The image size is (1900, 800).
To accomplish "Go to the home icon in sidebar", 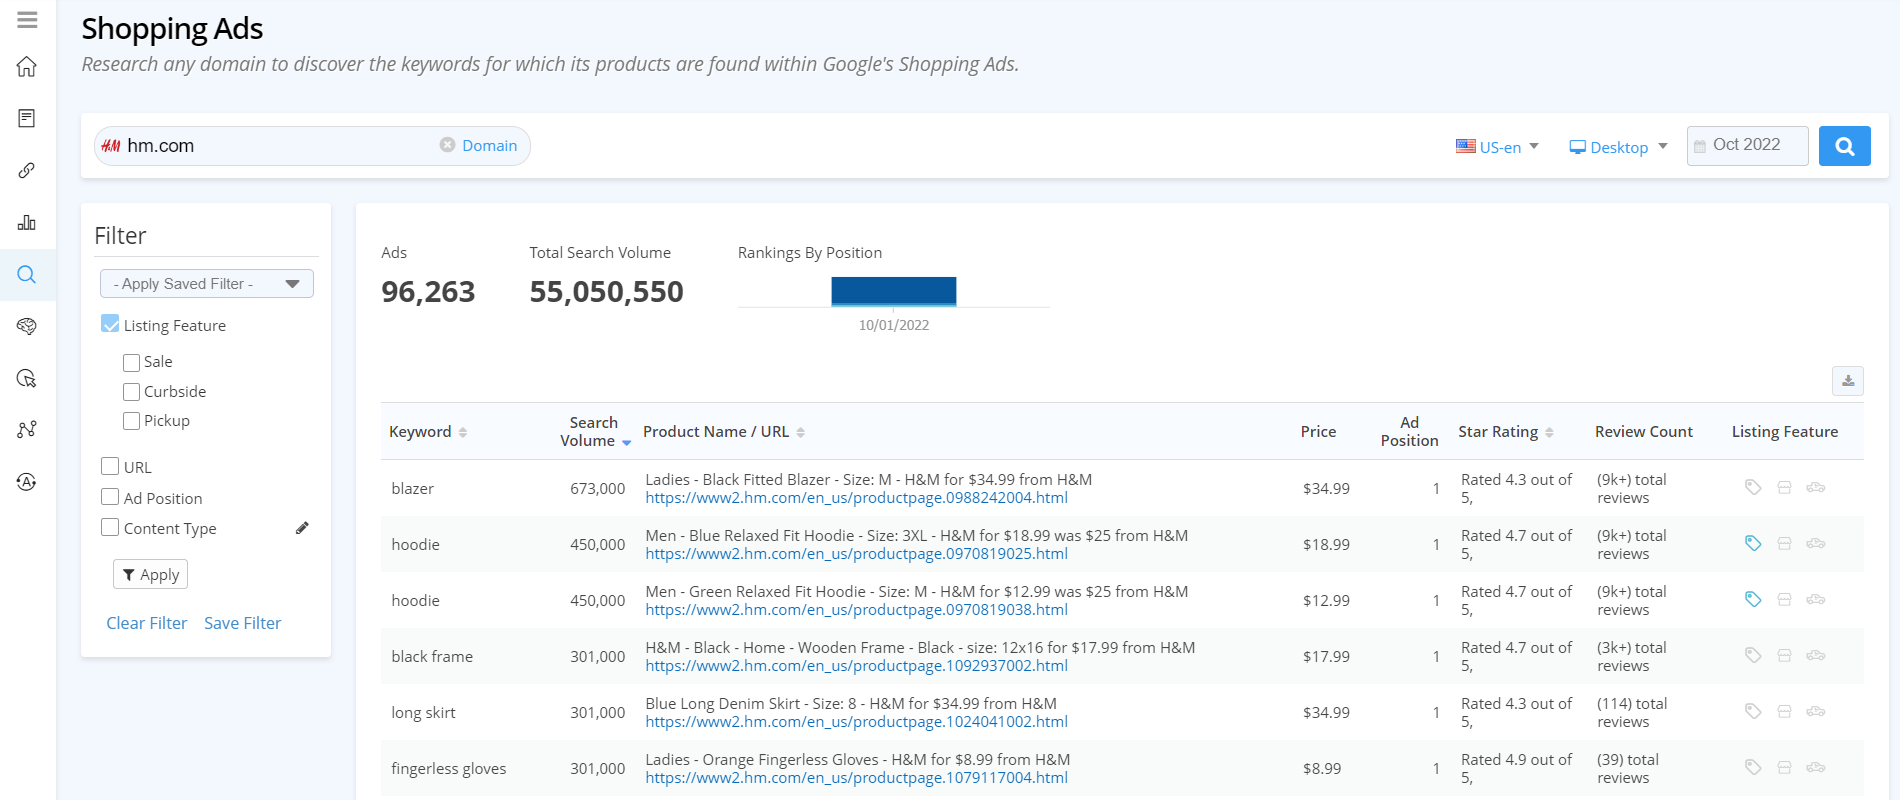I will click(27, 67).
